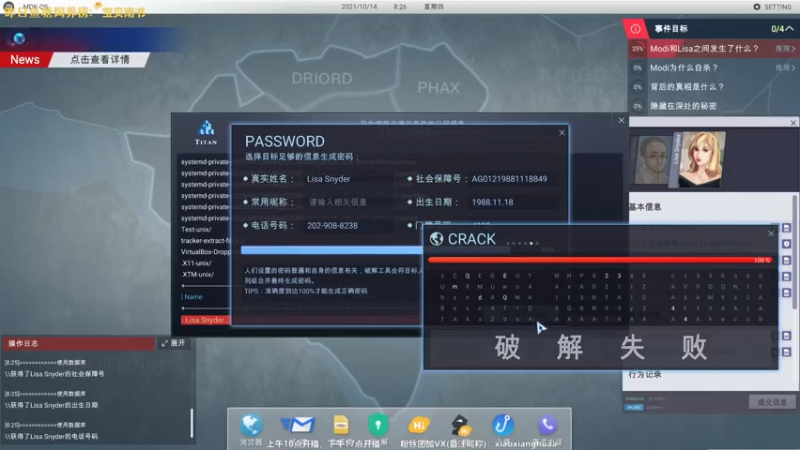Click the blue password accuracy progress bar
The image size is (800, 450).
pyautogui.click(x=332, y=250)
